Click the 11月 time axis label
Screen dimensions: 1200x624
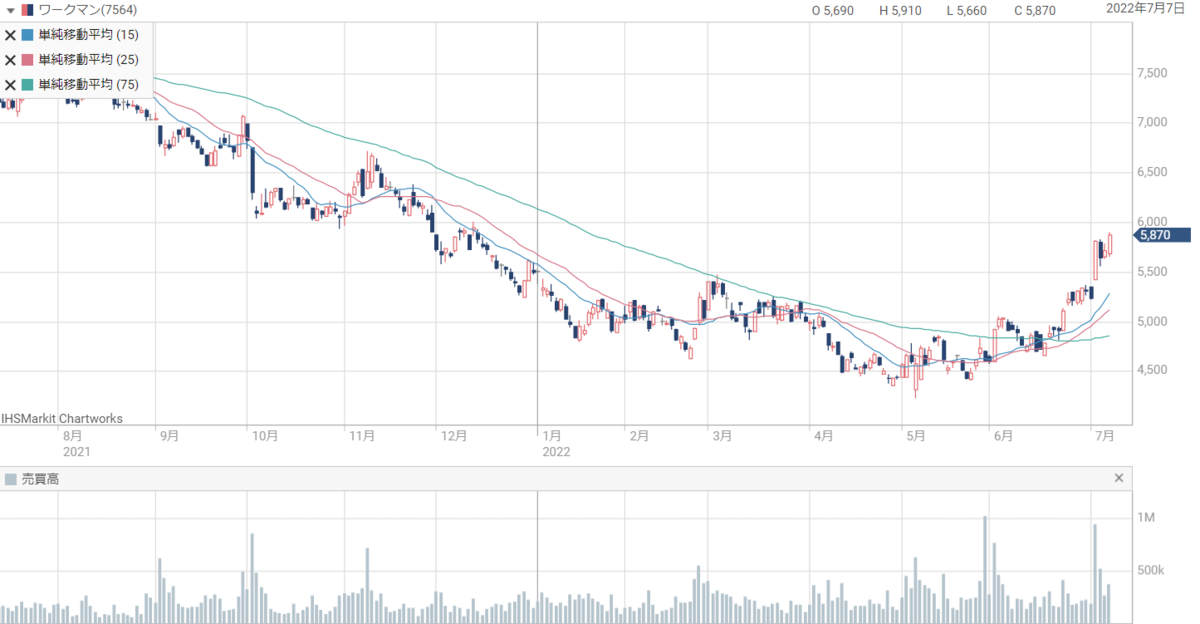tap(361, 436)
